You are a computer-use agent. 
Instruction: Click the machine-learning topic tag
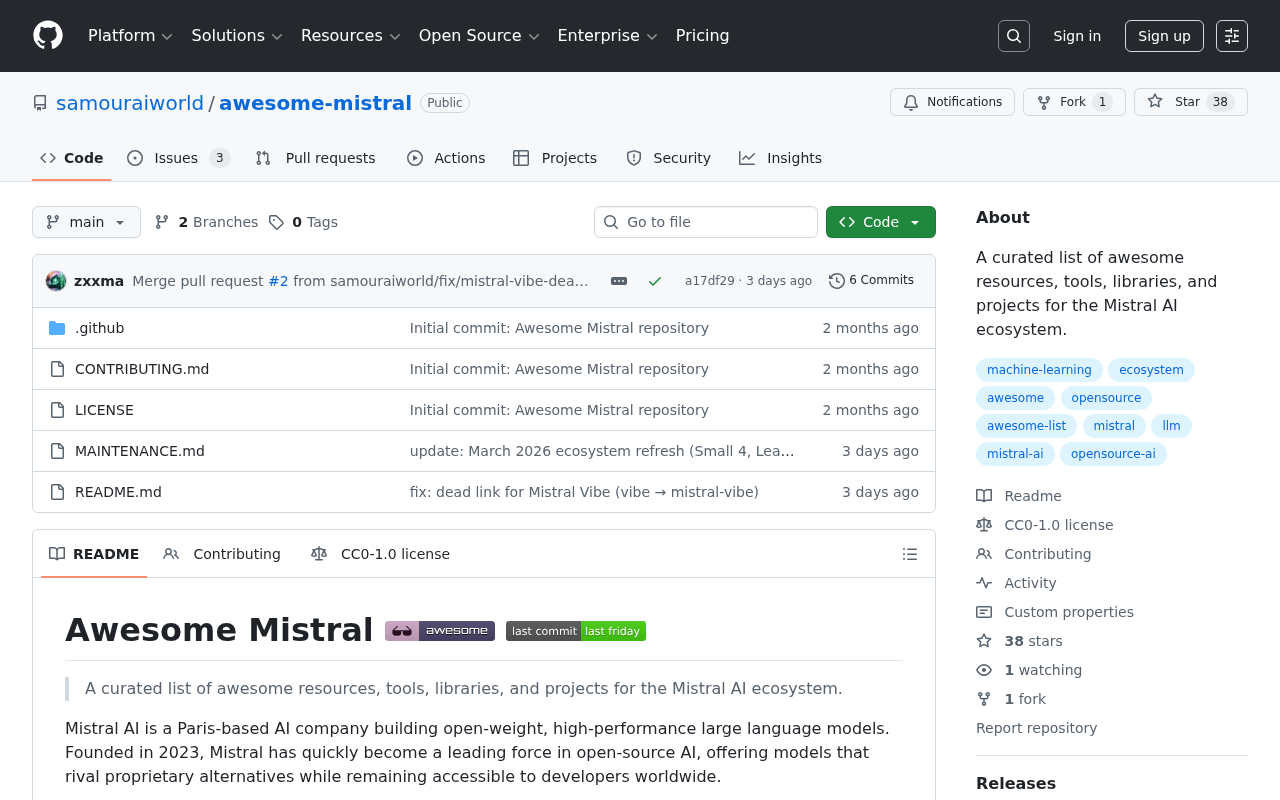coord(1039,370)
